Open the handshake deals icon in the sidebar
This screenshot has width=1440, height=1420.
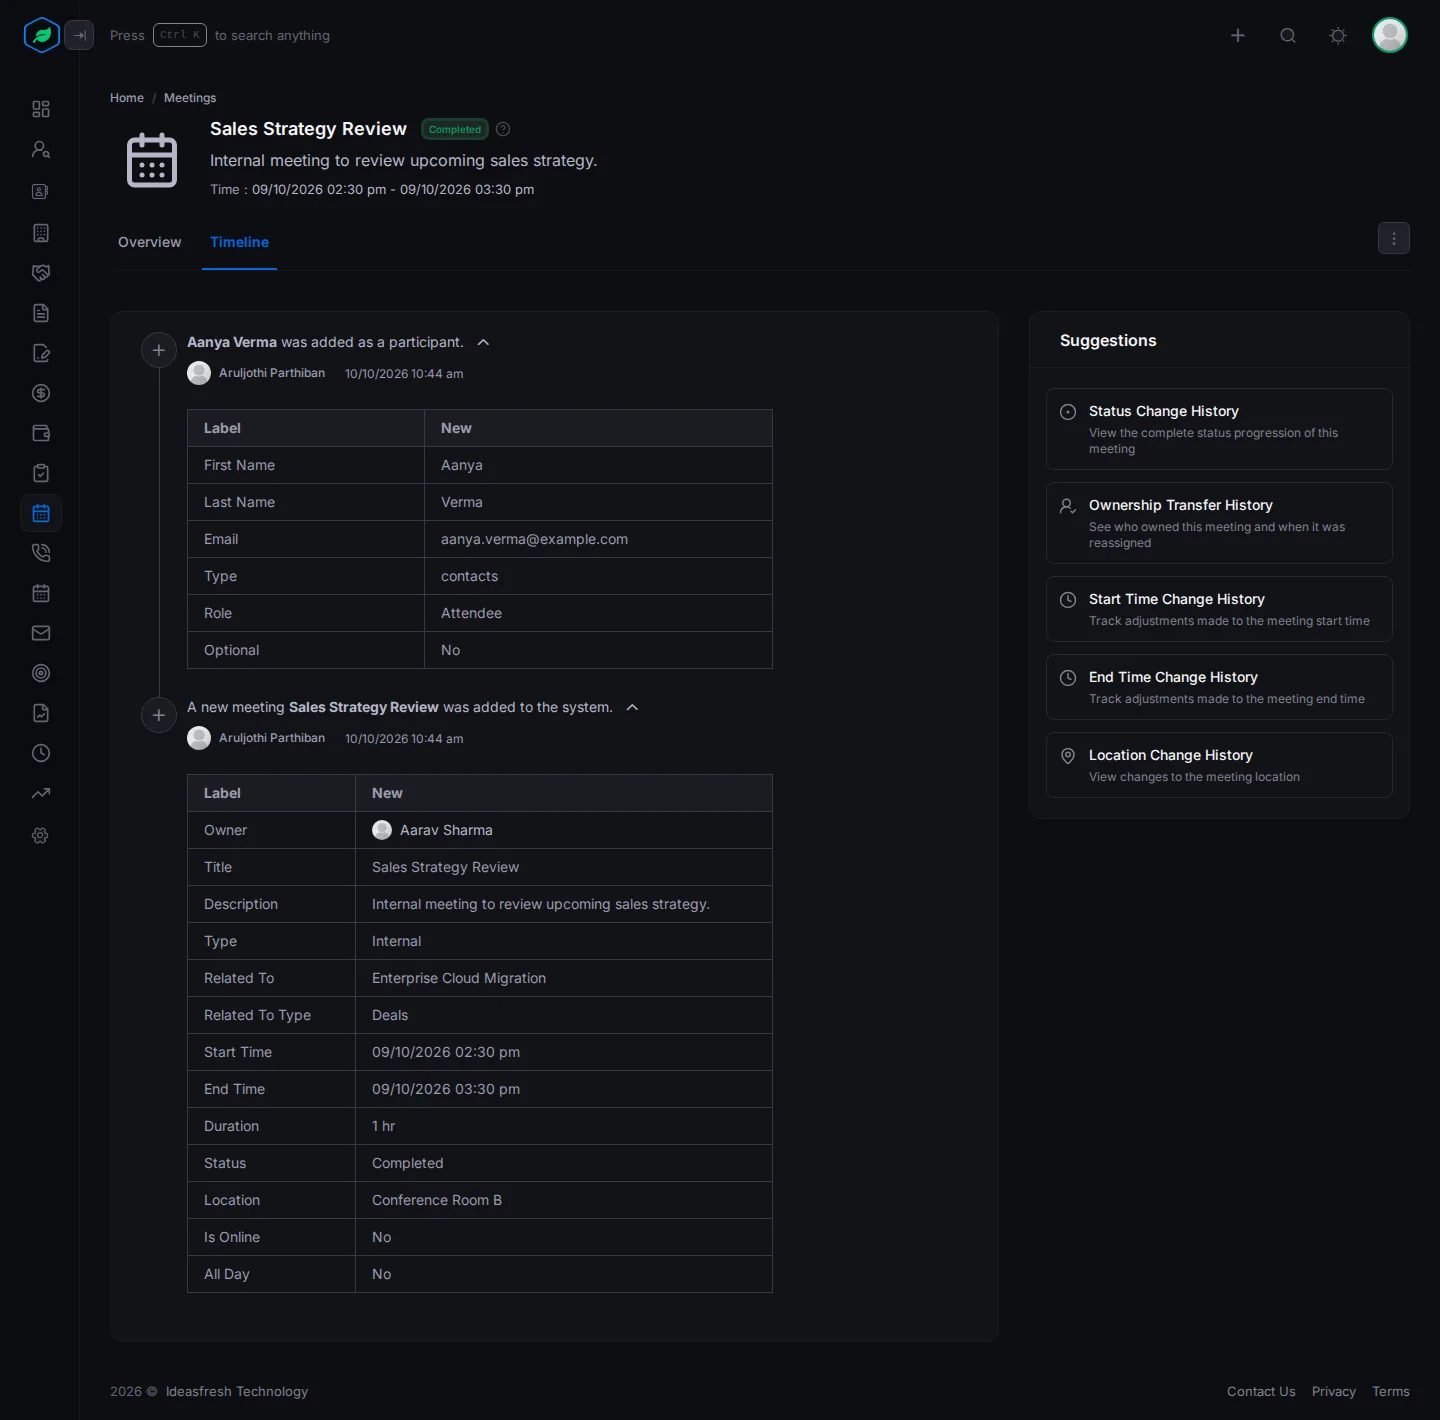(x=41, y=273)
